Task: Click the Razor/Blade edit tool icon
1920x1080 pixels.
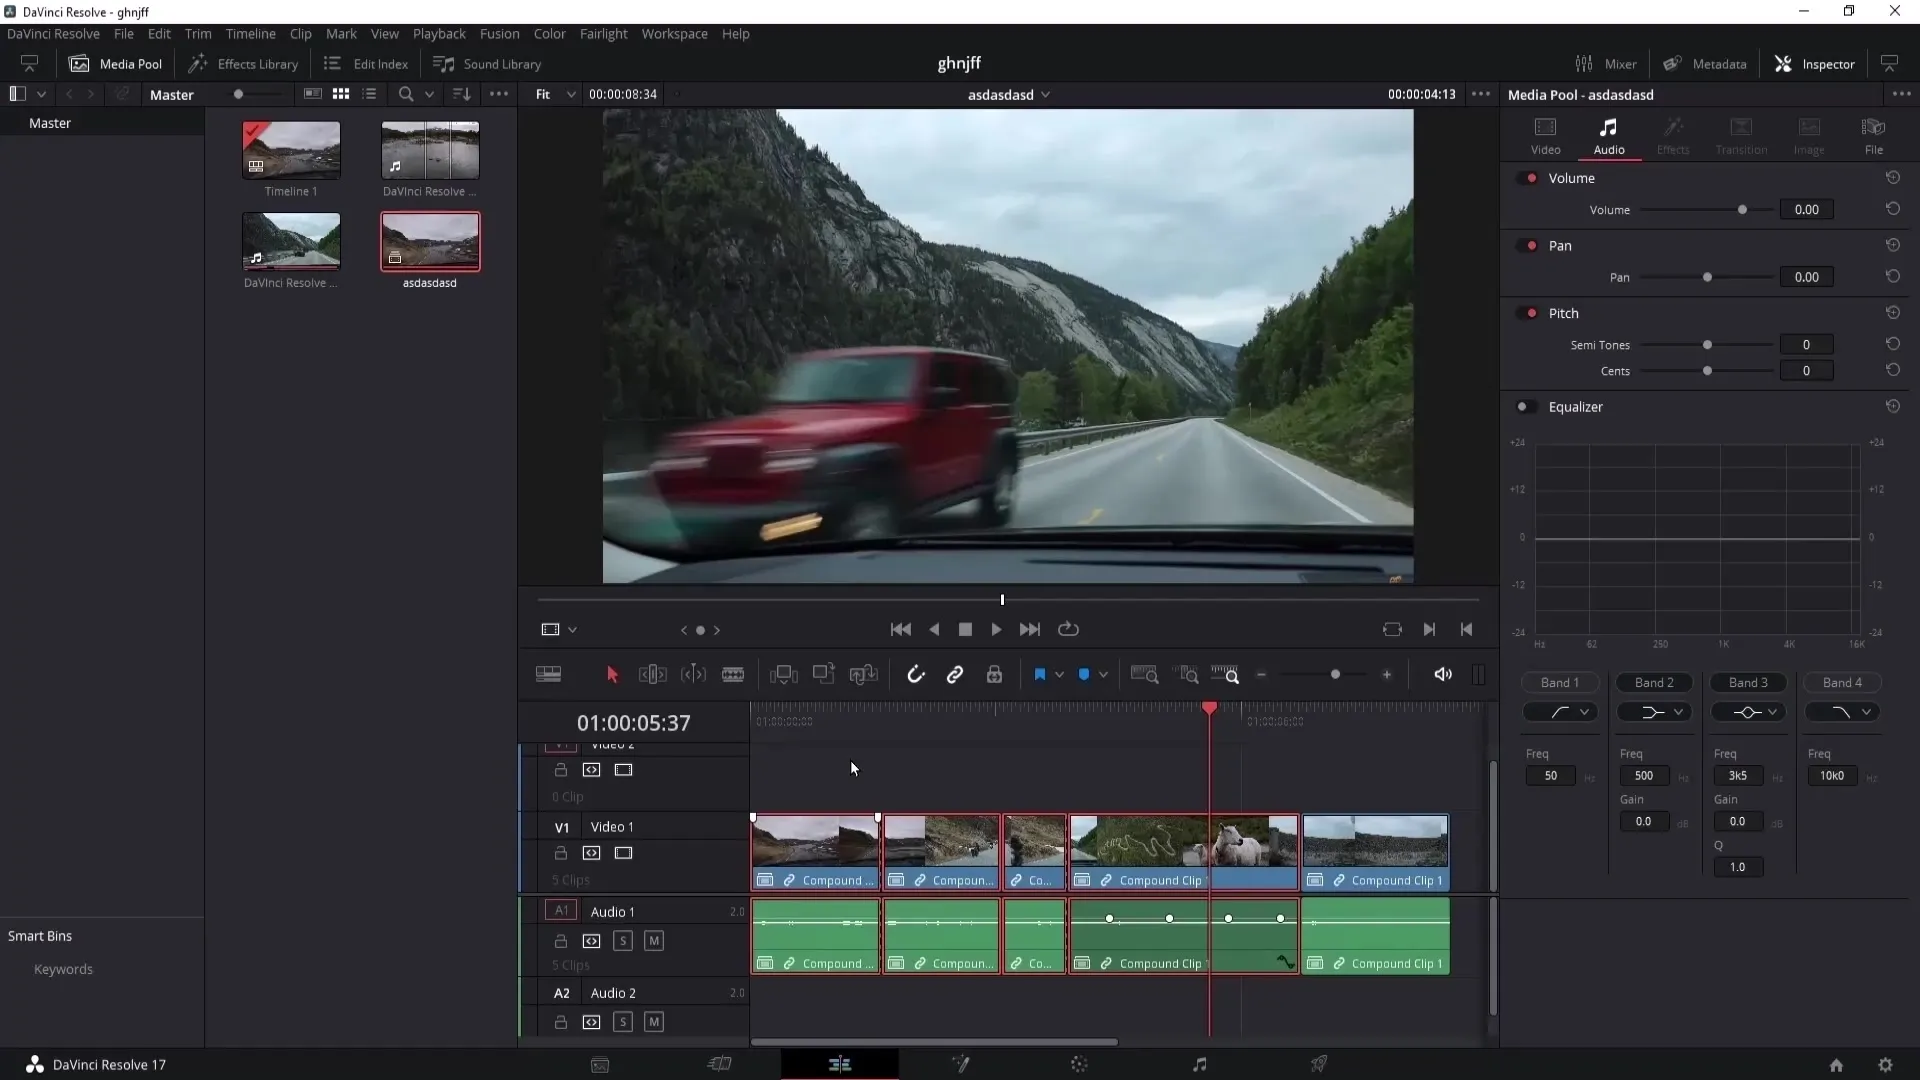Action: click(x=733, y=674)
